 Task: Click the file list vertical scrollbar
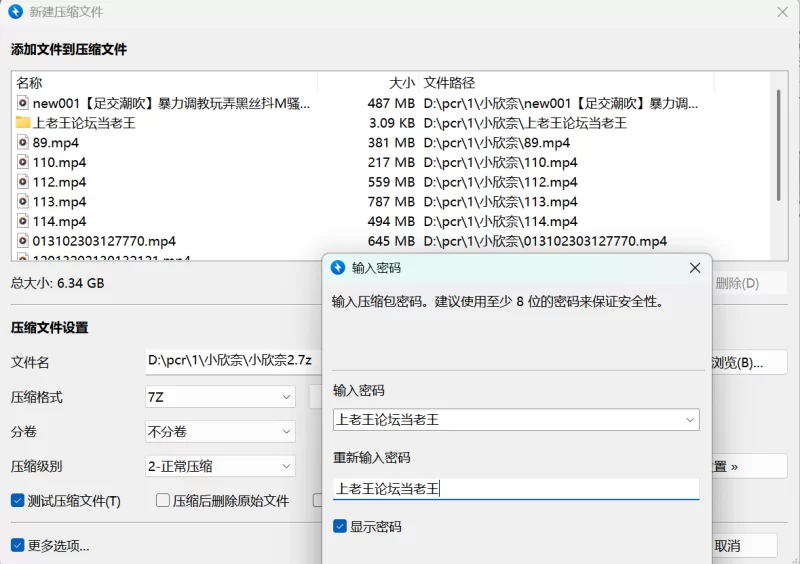pos(777,150)
